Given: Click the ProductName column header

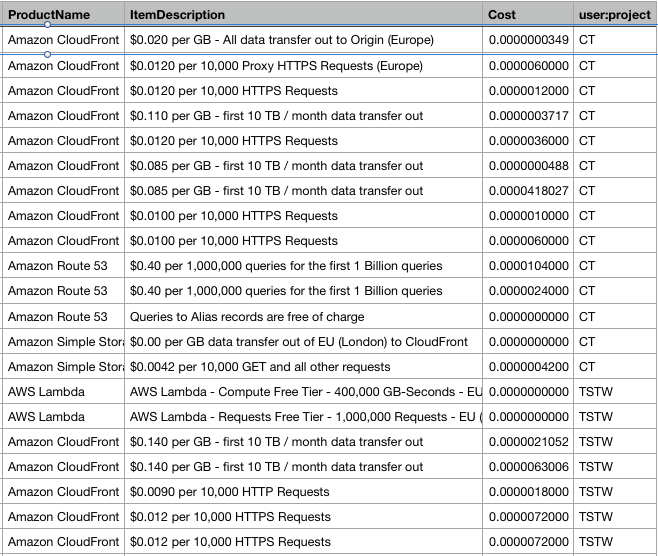Looking at the screenshot, I should 63,14.
